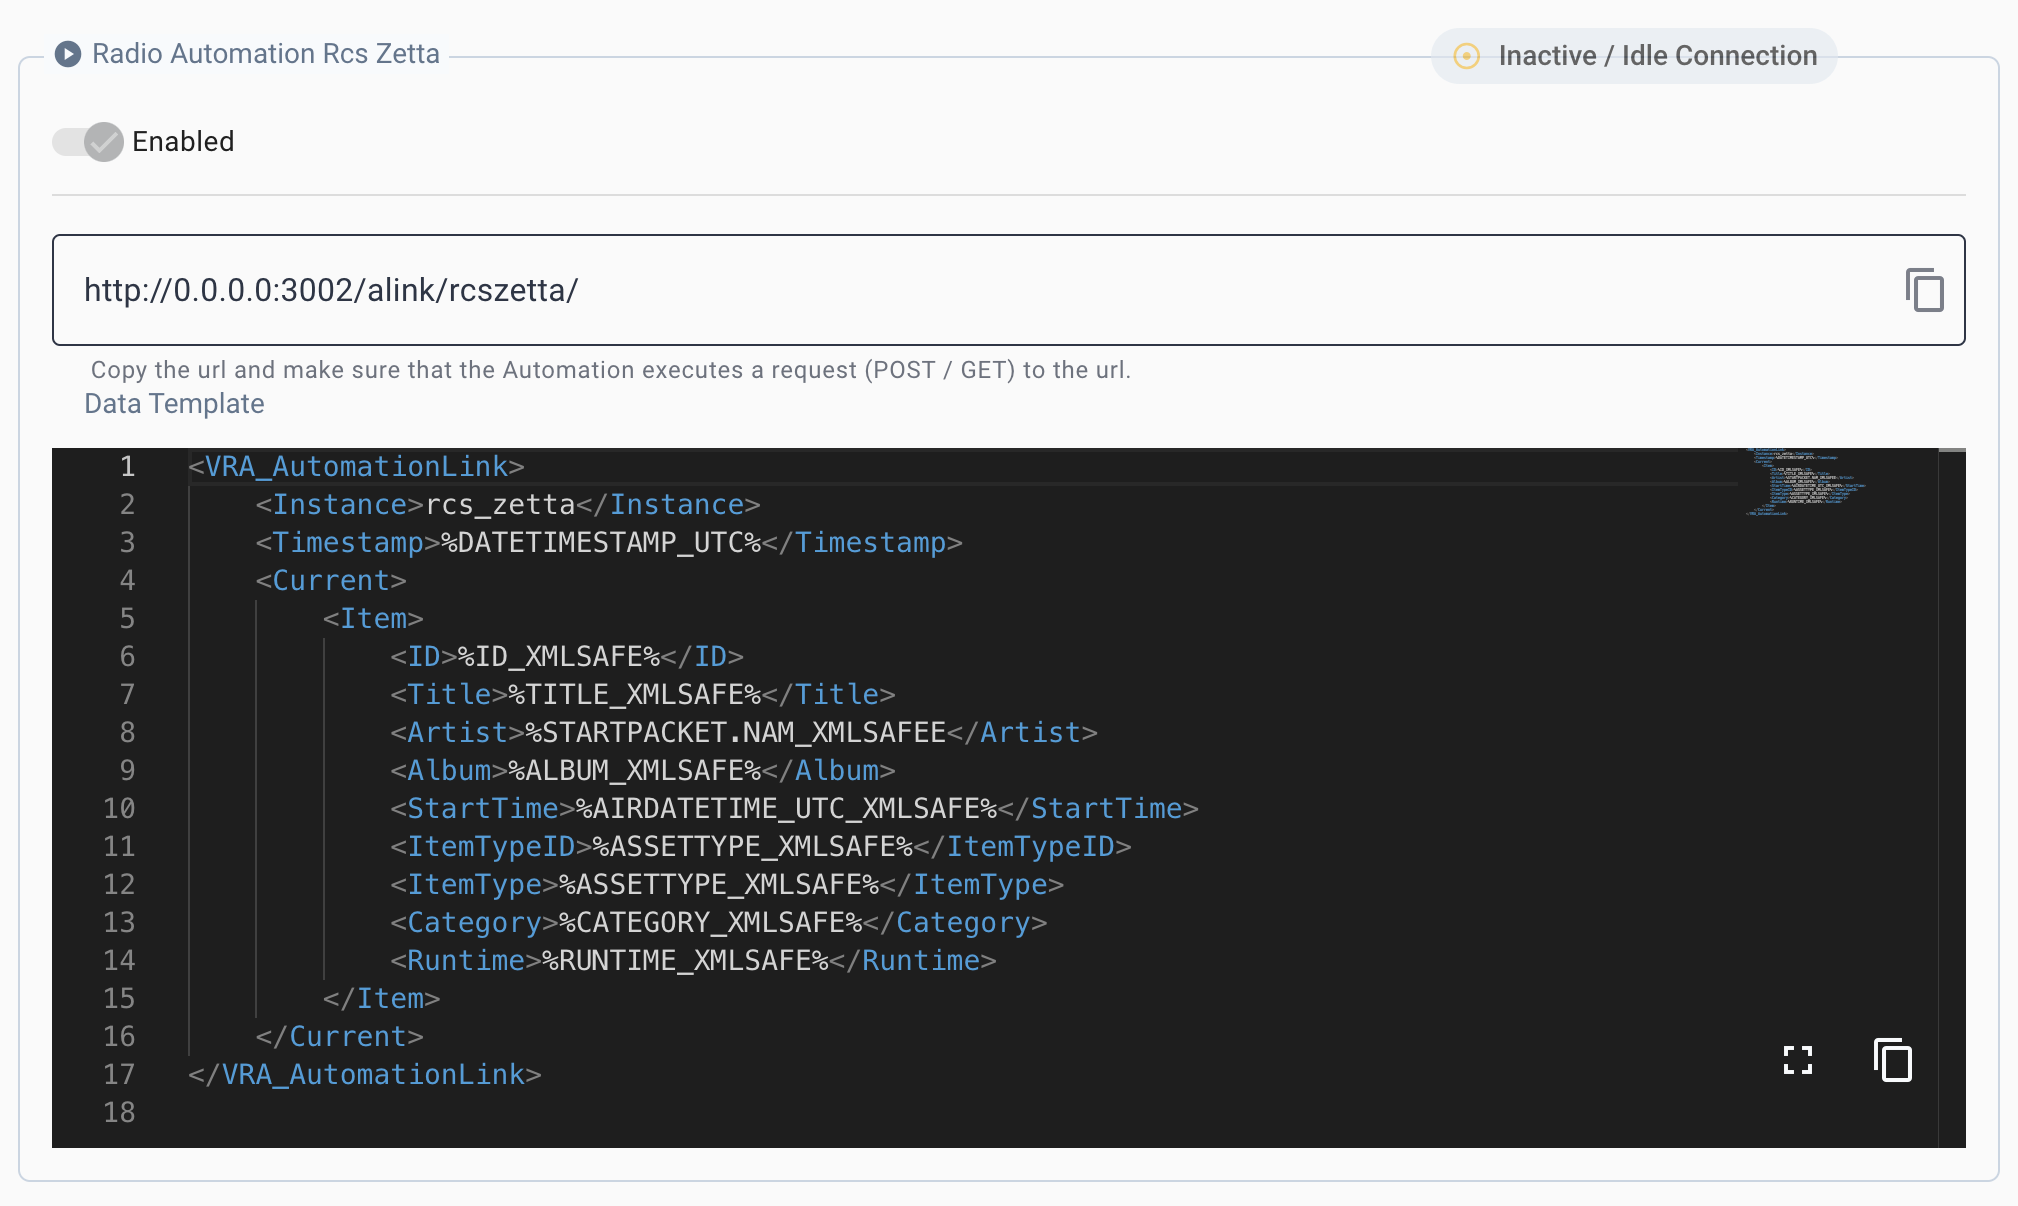2018x1206 pixels.
Task: Click the Title %TITLE_XMLSAFE% line
Action: [643, 694]
